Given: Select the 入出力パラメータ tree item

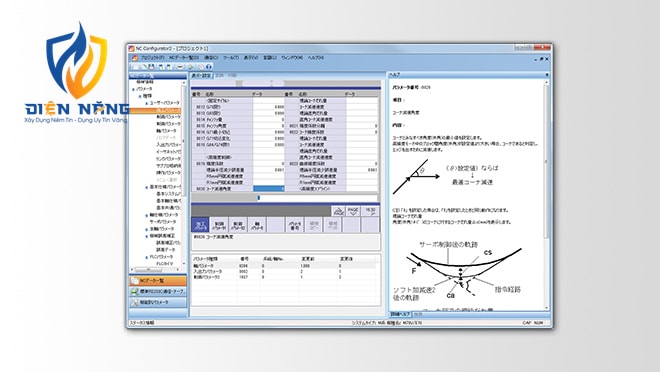Looking at the screenshot, I should [x=168, y=145].
